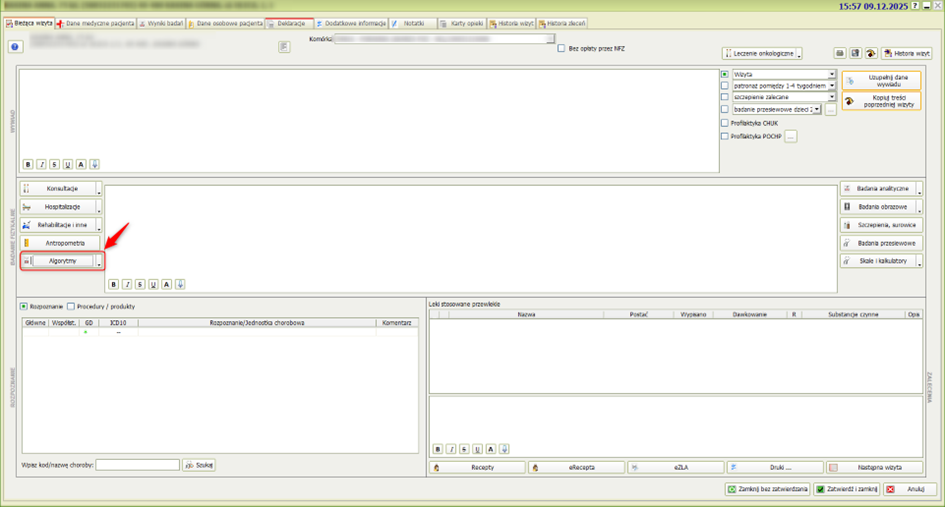Enable the Bez opłaty przez NFZ checkbox
This screenshot has width=945, height=507.
[562, 48]
